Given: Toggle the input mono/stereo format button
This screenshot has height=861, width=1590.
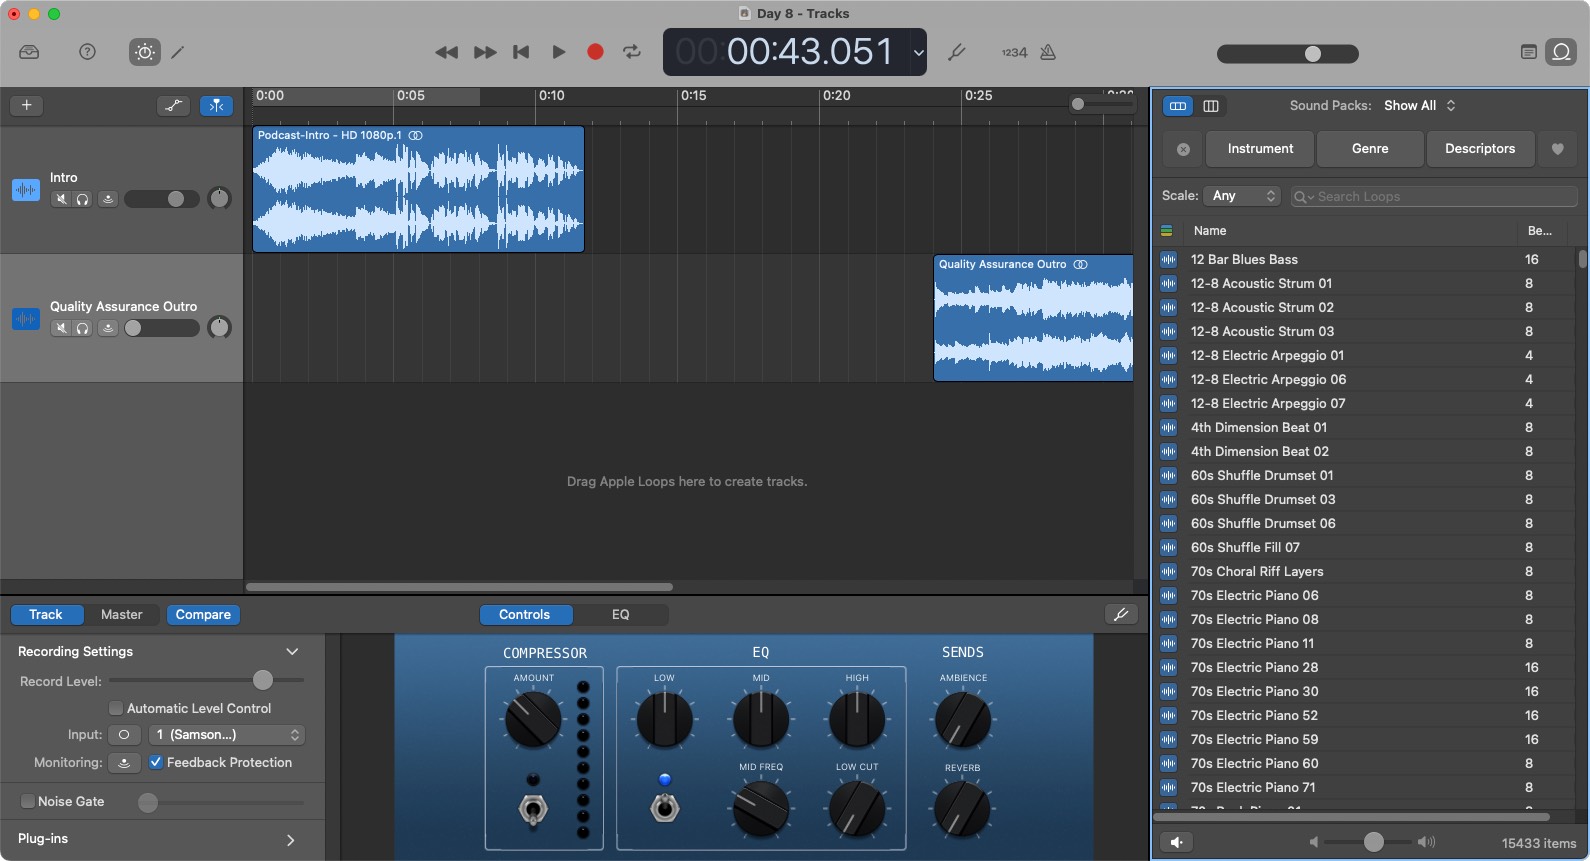Looking at the screenshot, I should click(x=124, y=734).
